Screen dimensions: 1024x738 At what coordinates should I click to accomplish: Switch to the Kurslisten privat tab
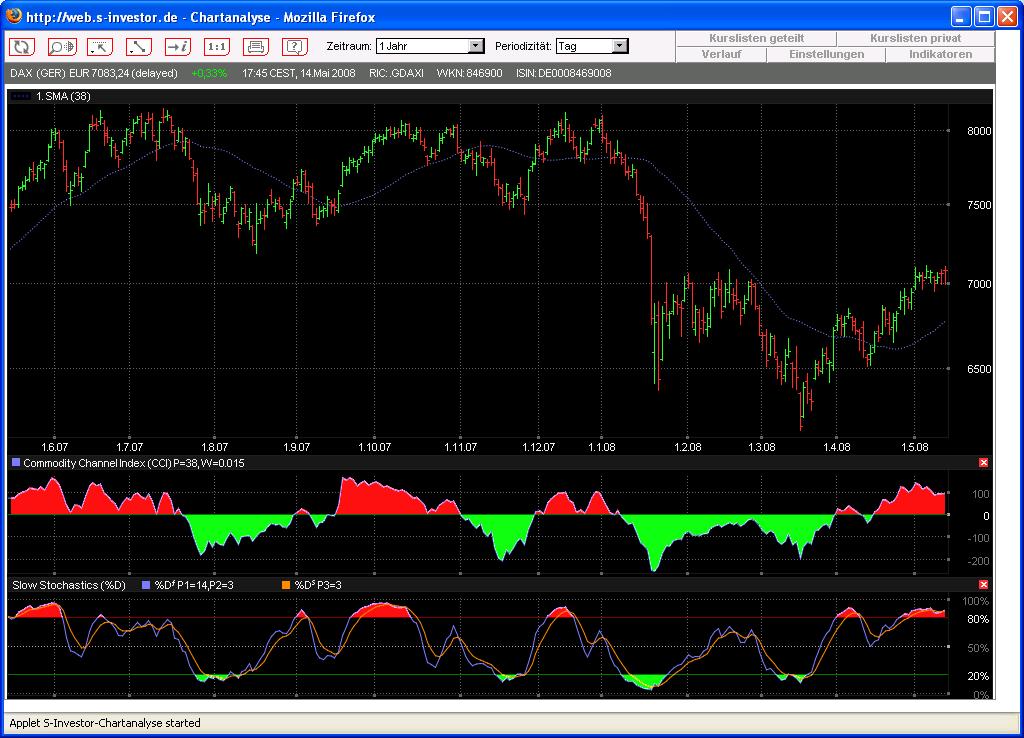click(x=916, y=38)
